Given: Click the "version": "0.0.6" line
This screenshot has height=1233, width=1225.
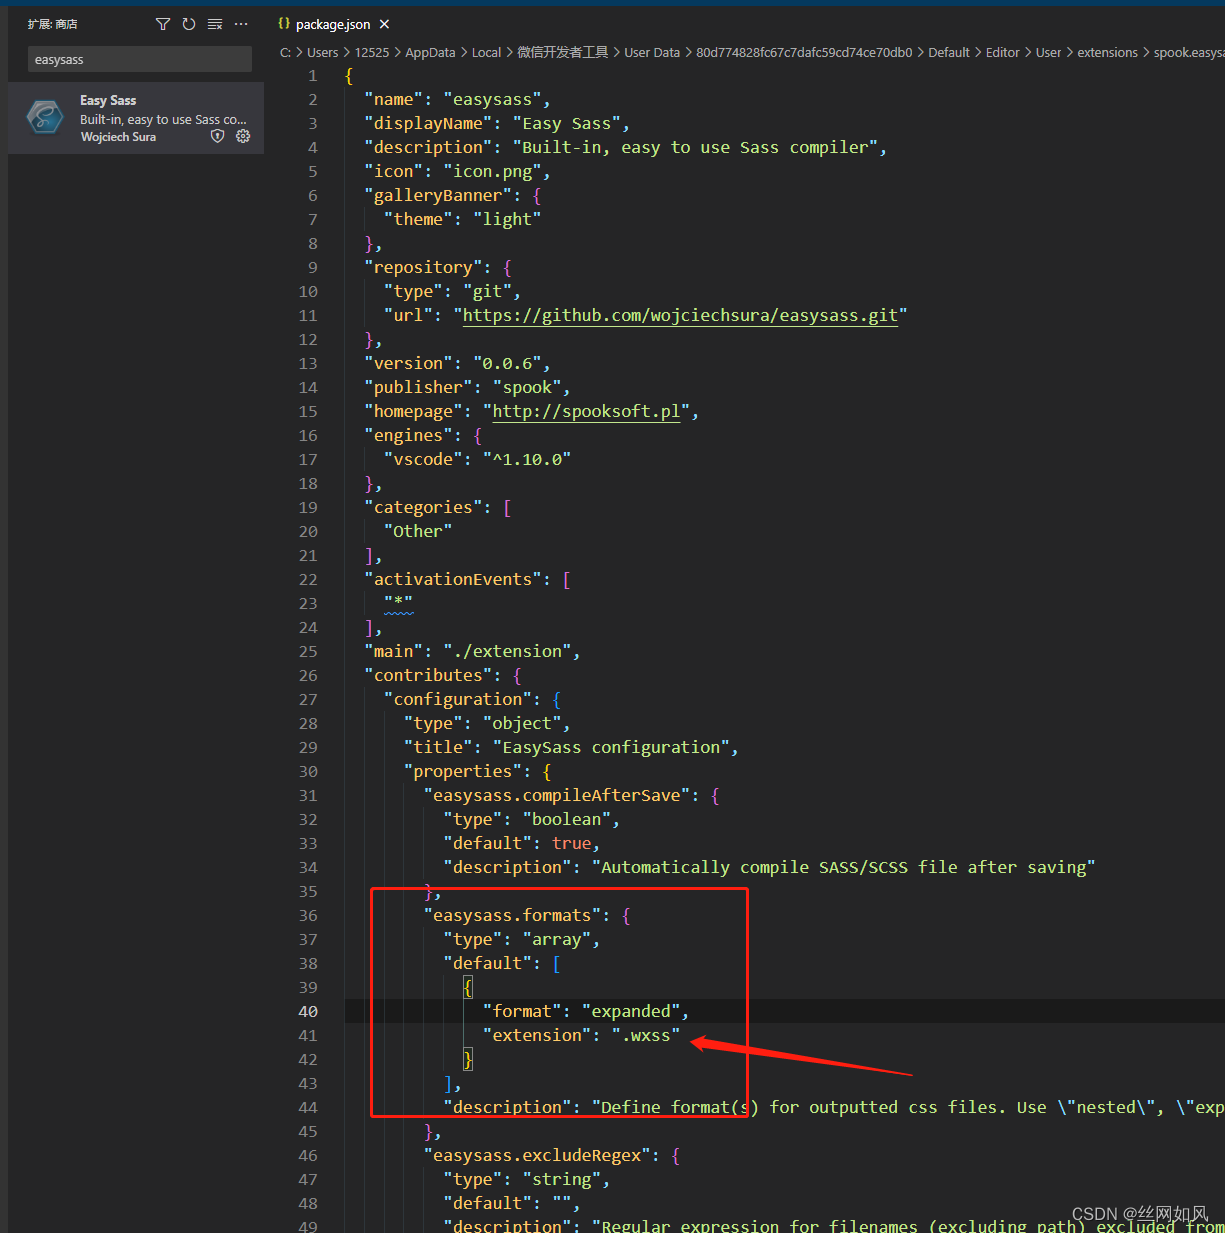Looking at the screenshot, I should [x=457, y=363].
